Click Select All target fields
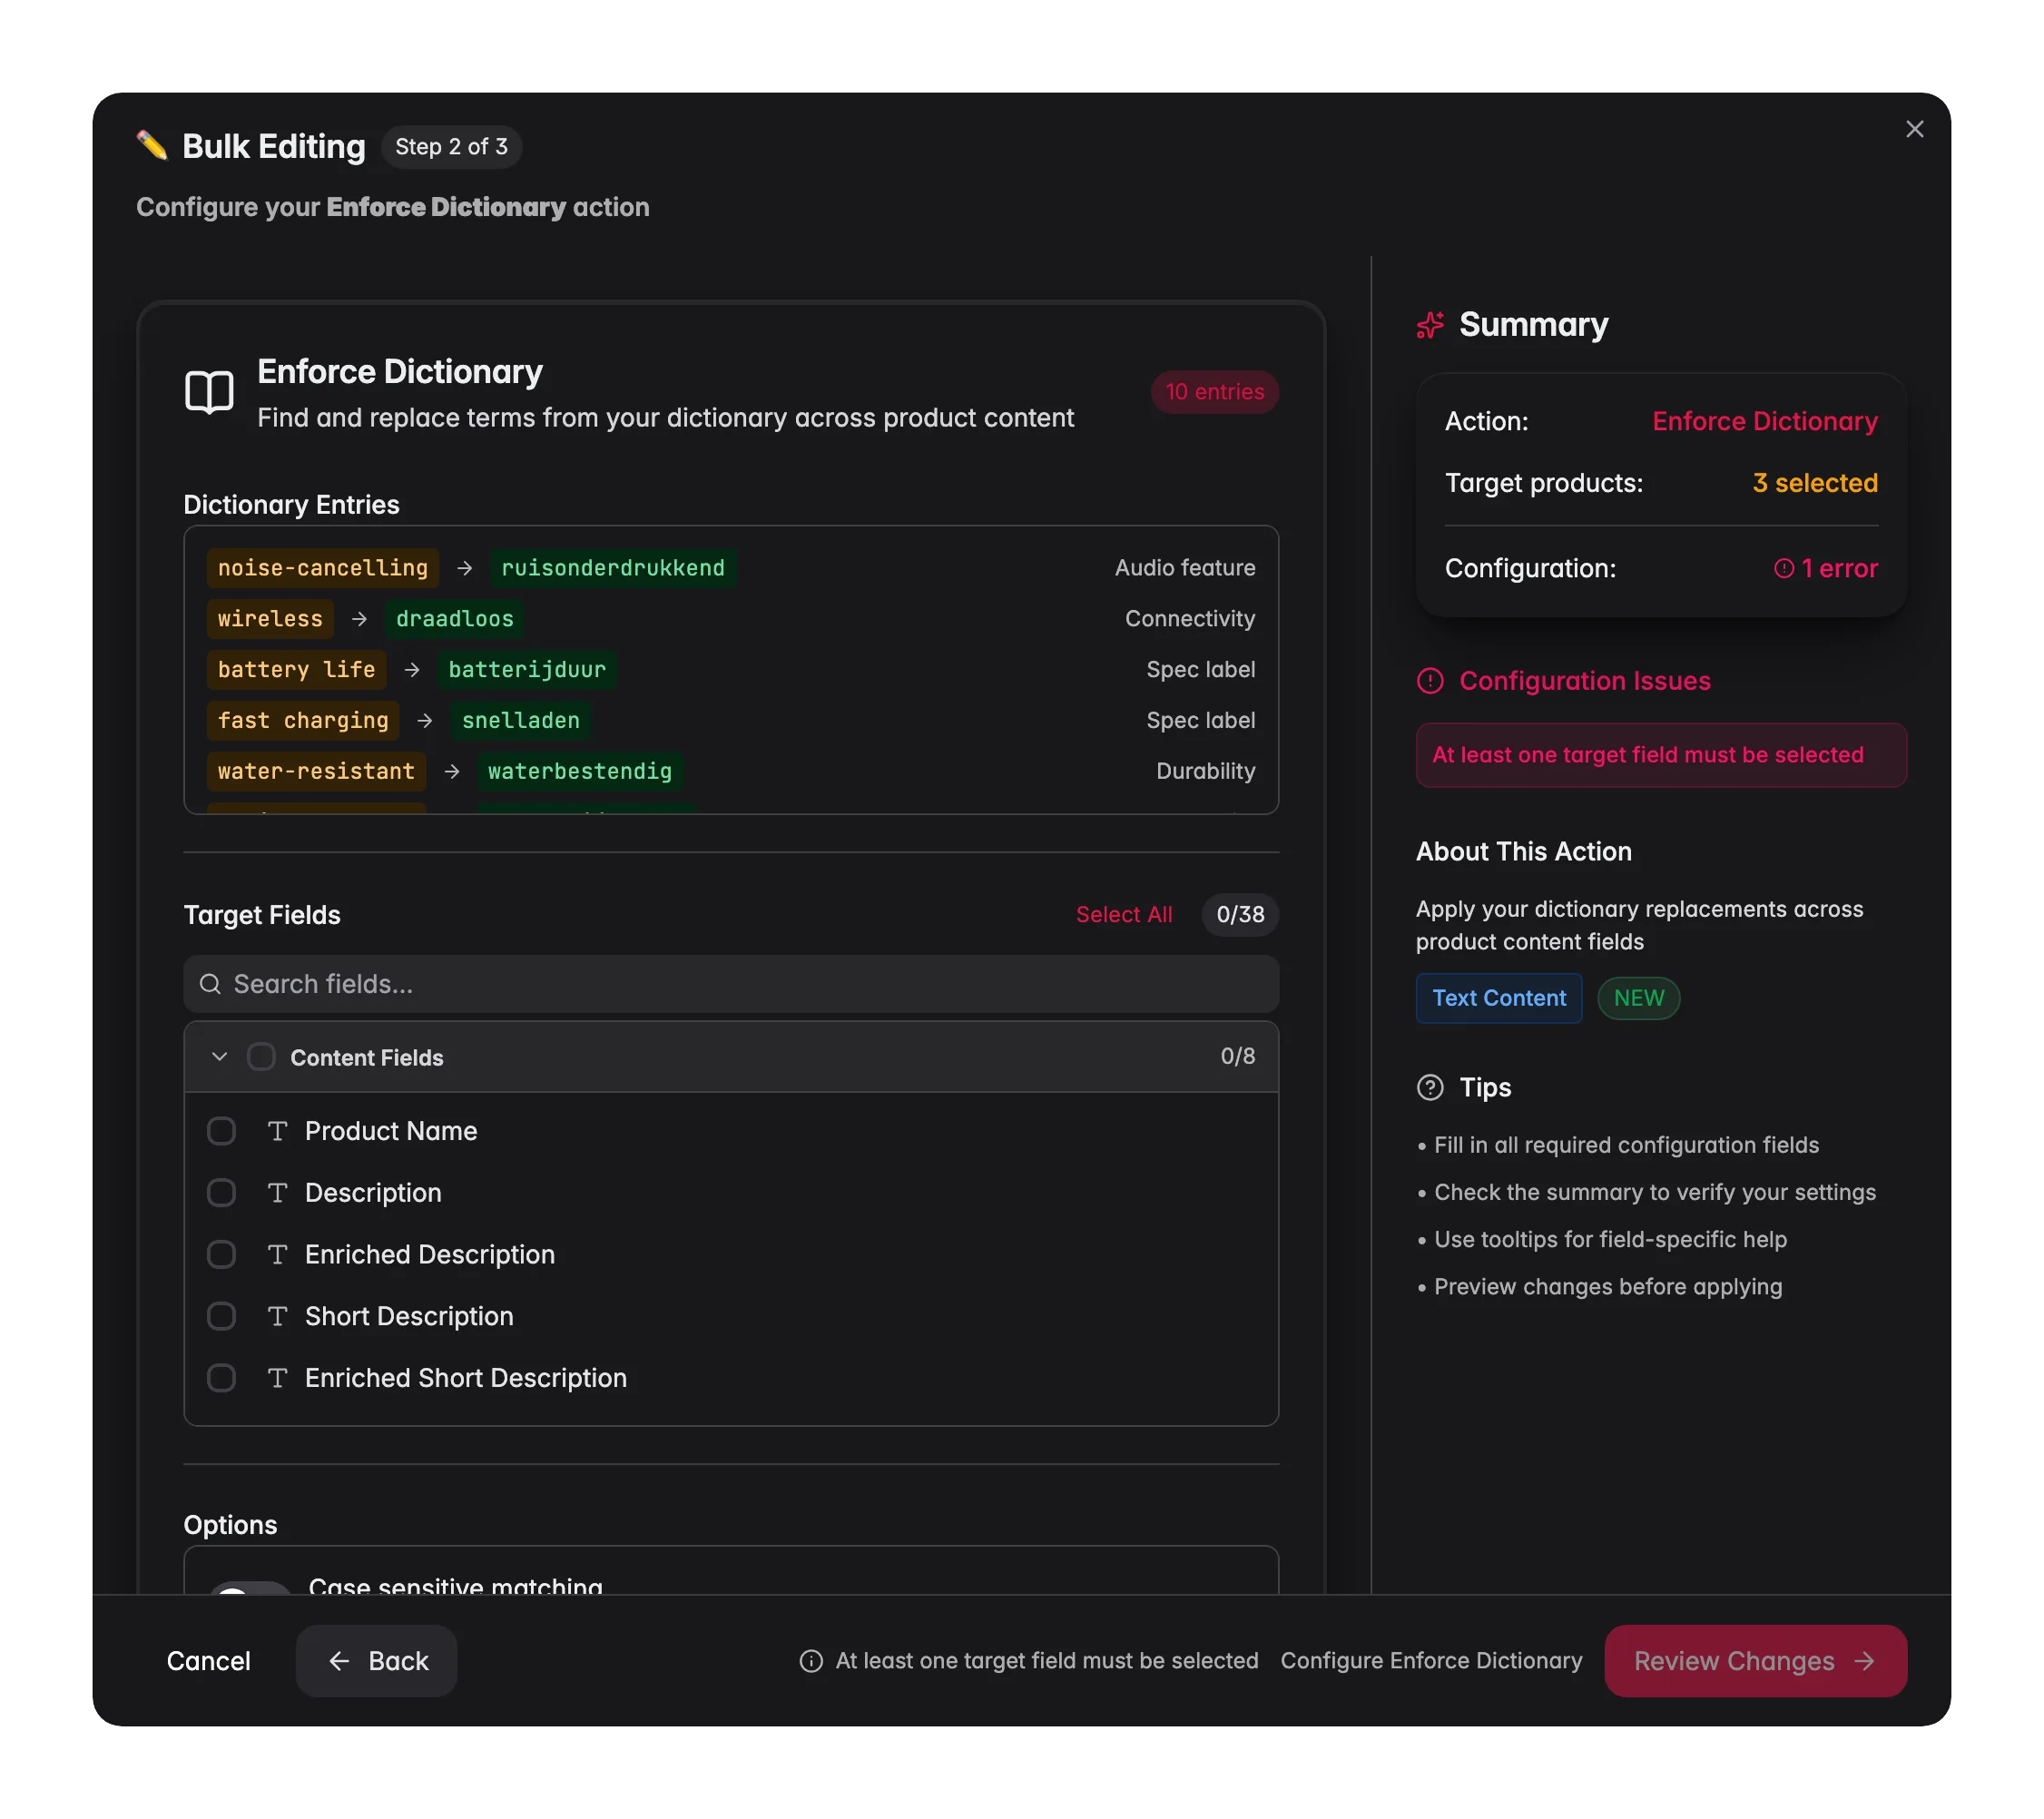Viewport: 2044px width, 1819px height. point(1123,915)
